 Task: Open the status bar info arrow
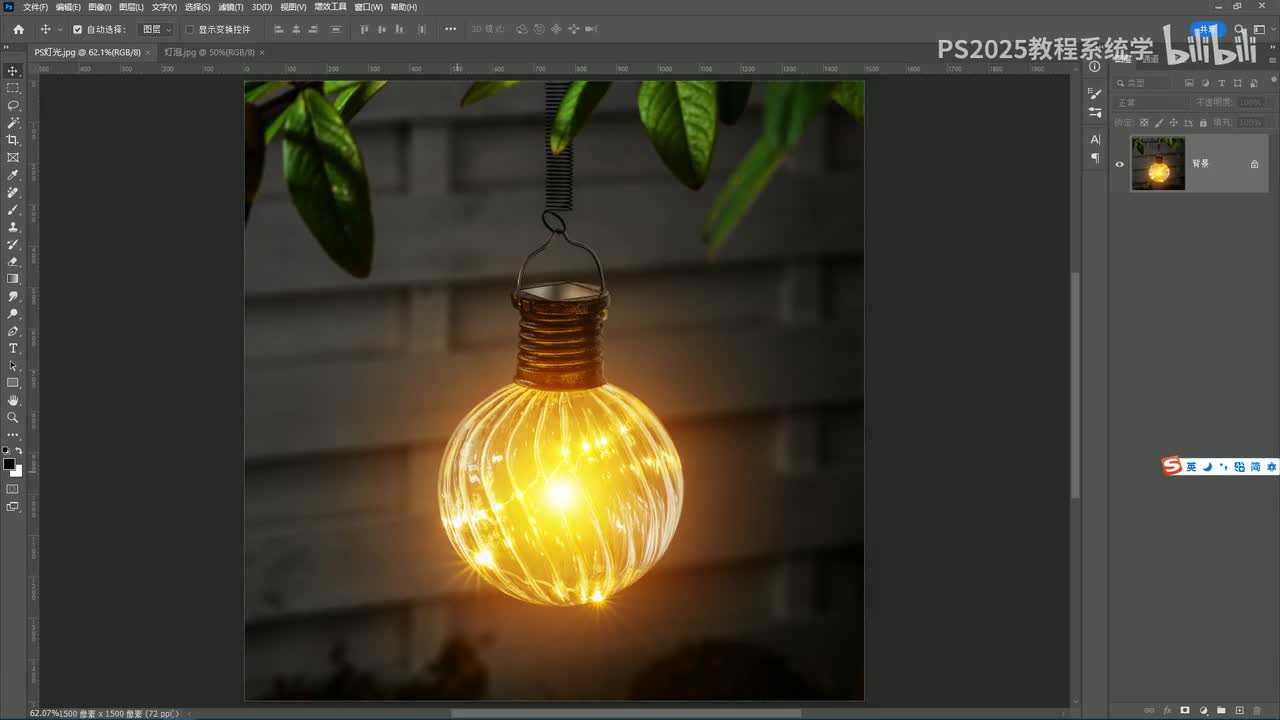coord(178,714)
